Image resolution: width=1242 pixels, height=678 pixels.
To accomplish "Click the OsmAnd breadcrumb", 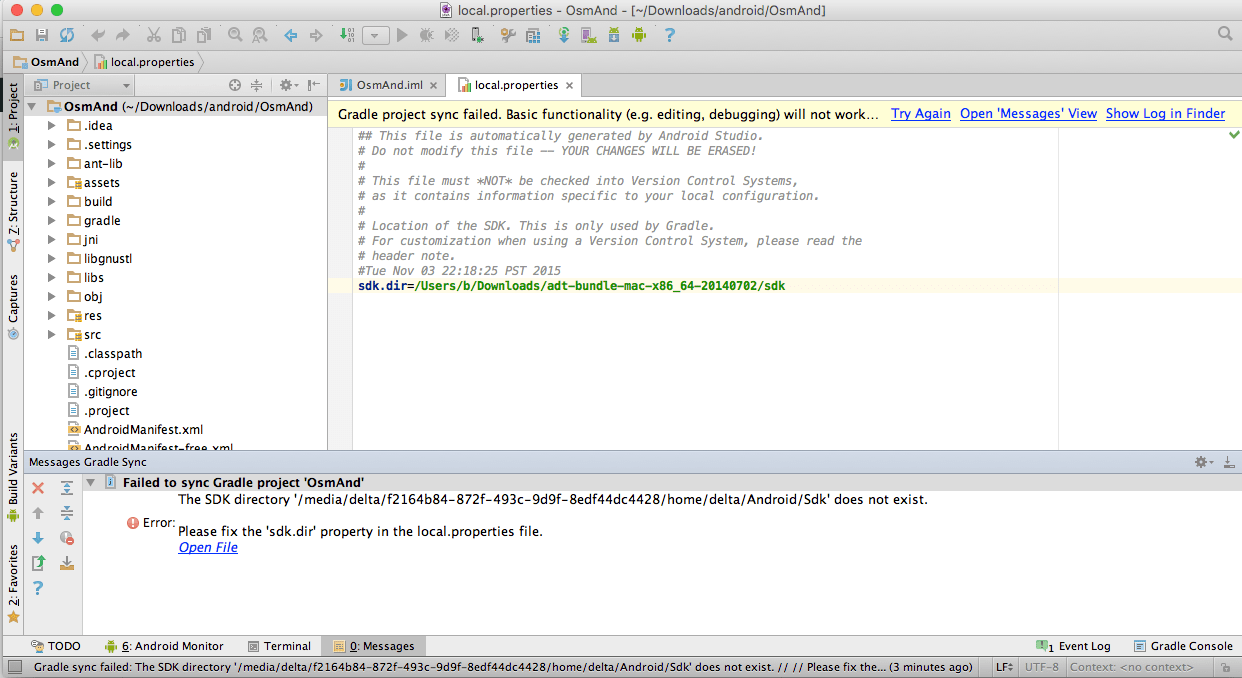I will click(45, 62).
